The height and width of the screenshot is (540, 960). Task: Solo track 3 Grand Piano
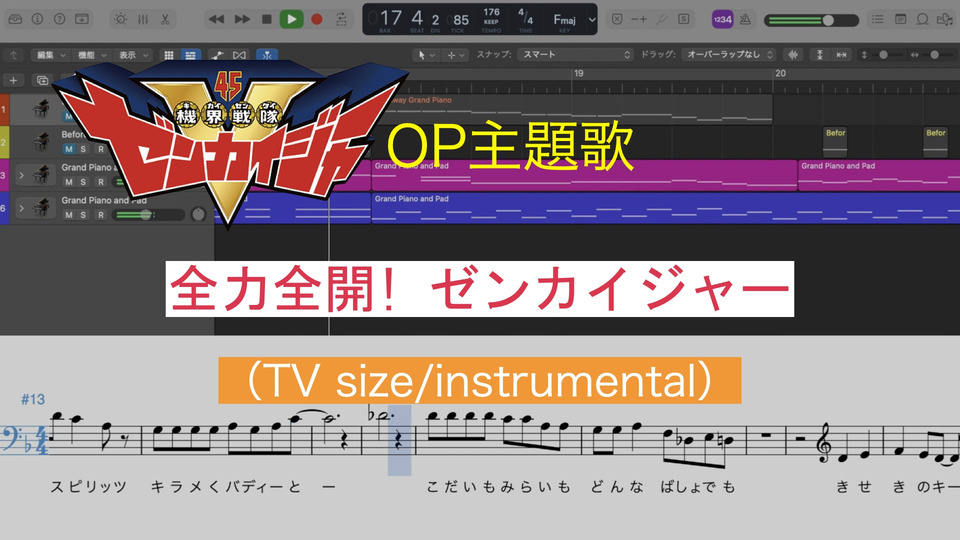click(84, 182)
